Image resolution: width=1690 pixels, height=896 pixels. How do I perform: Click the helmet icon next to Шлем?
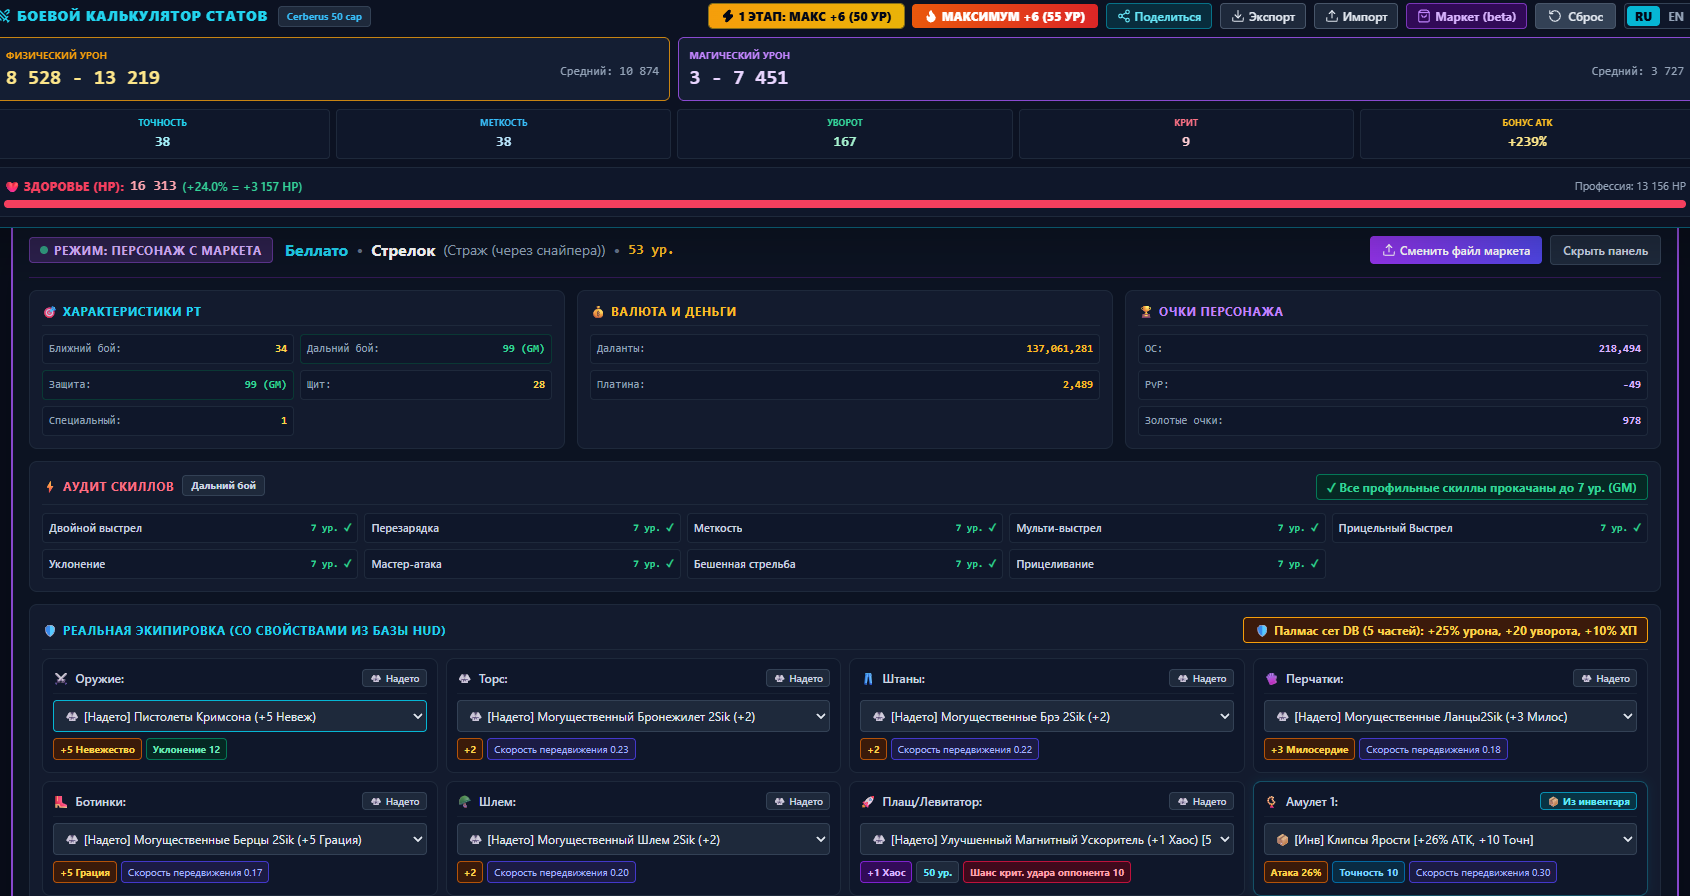point(465,802)
